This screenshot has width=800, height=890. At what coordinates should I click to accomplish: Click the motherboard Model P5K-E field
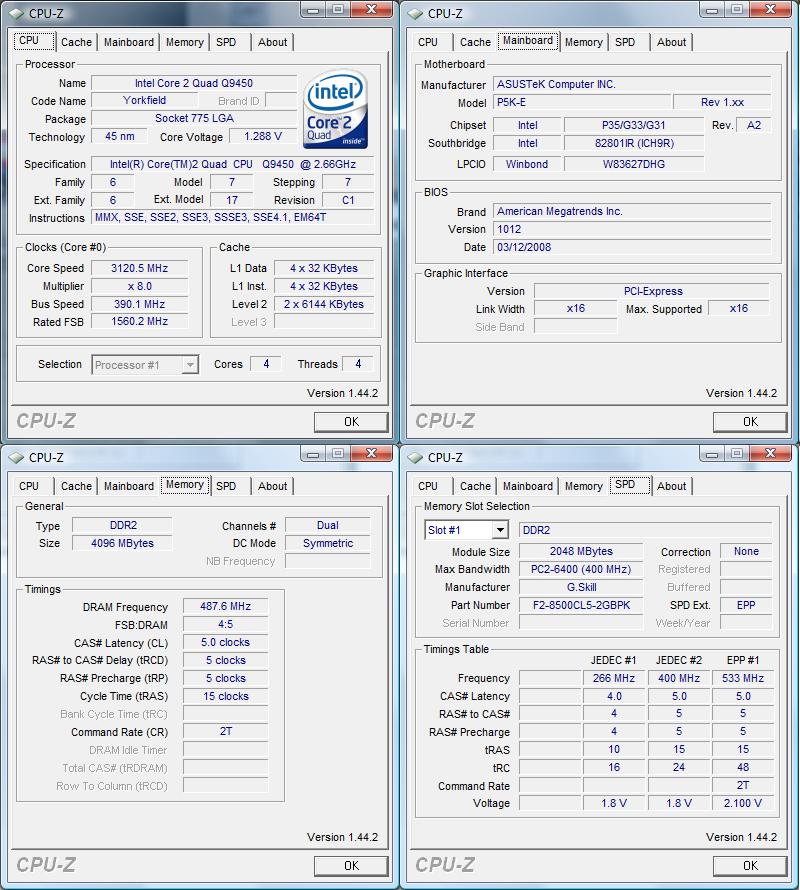(582, 102)
